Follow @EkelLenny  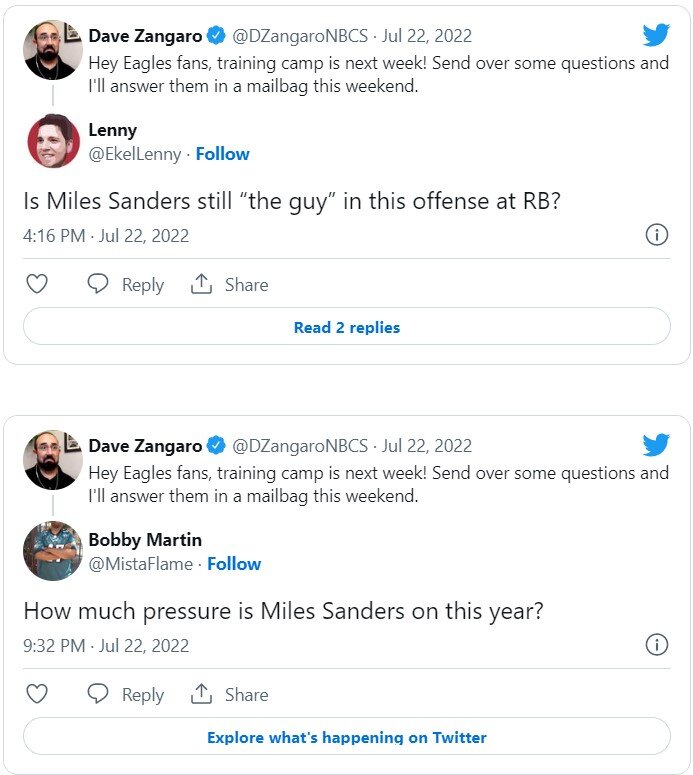pyautogui.click(x=222, y=154)
